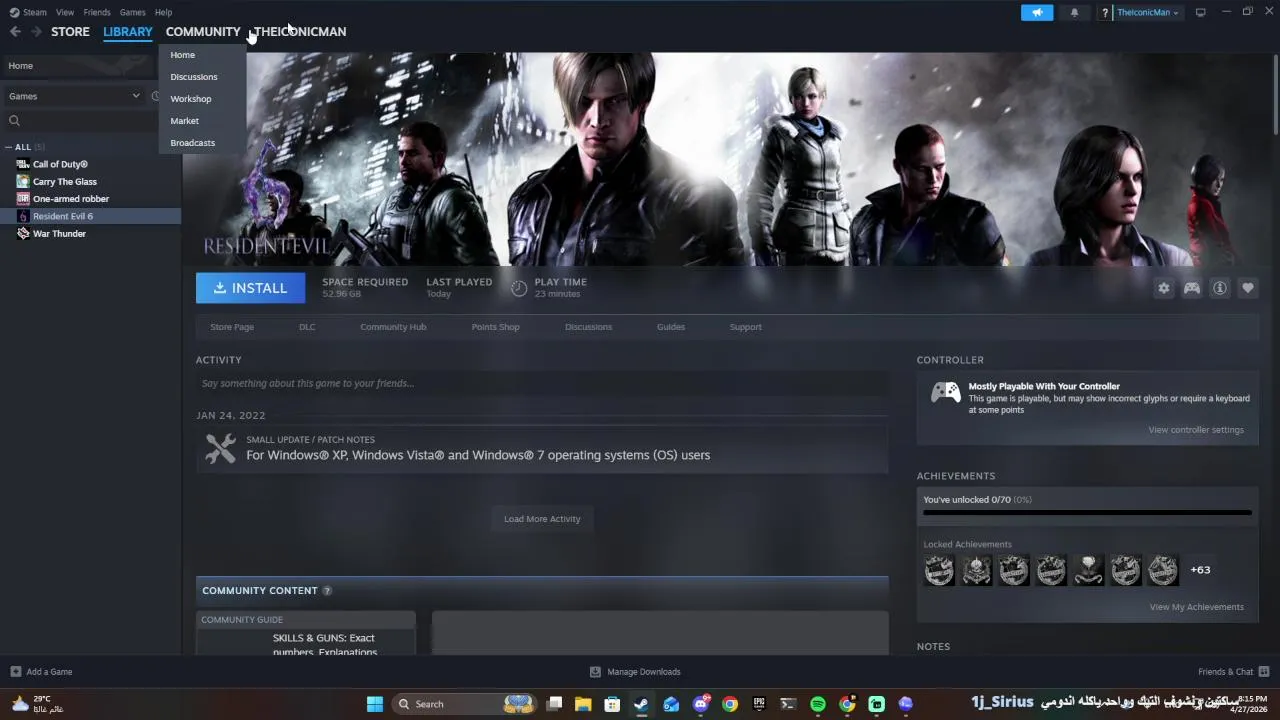Show game info icon
Screen dimensions: 1280x720
(x=1220, y=288)
